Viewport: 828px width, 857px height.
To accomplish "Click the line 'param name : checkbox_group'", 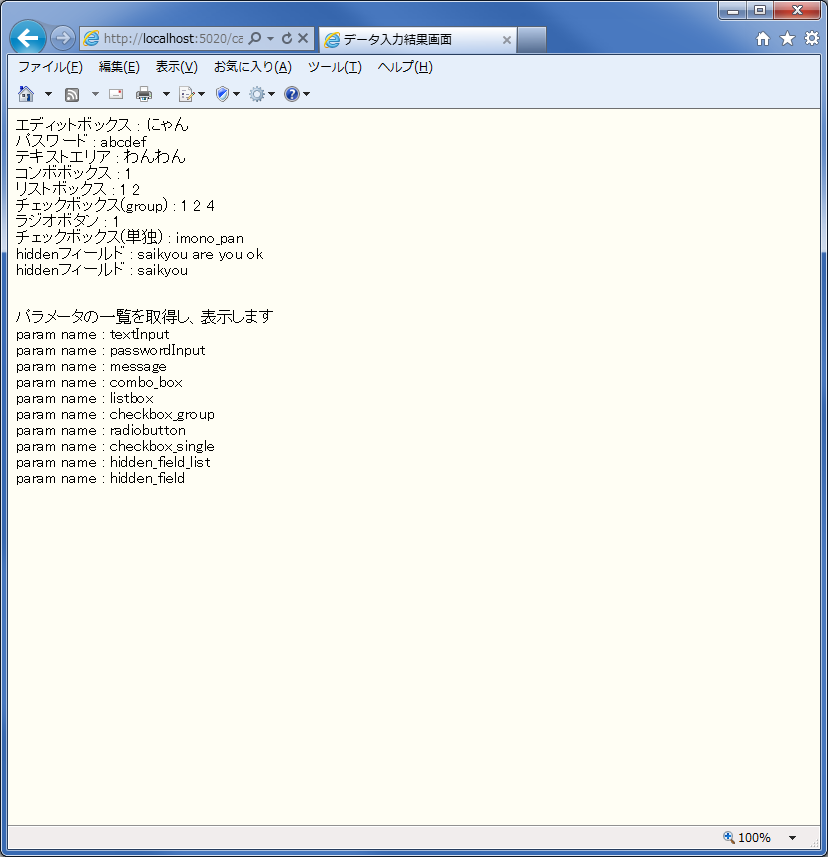I will [x=115, y=414].
